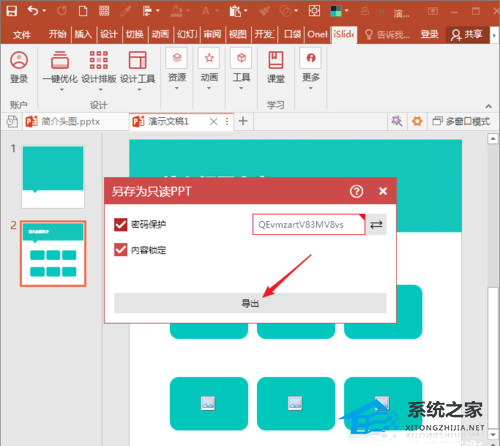Click the orange gear settings icon
Screen dimensions: 500x446
pos(417,121)
